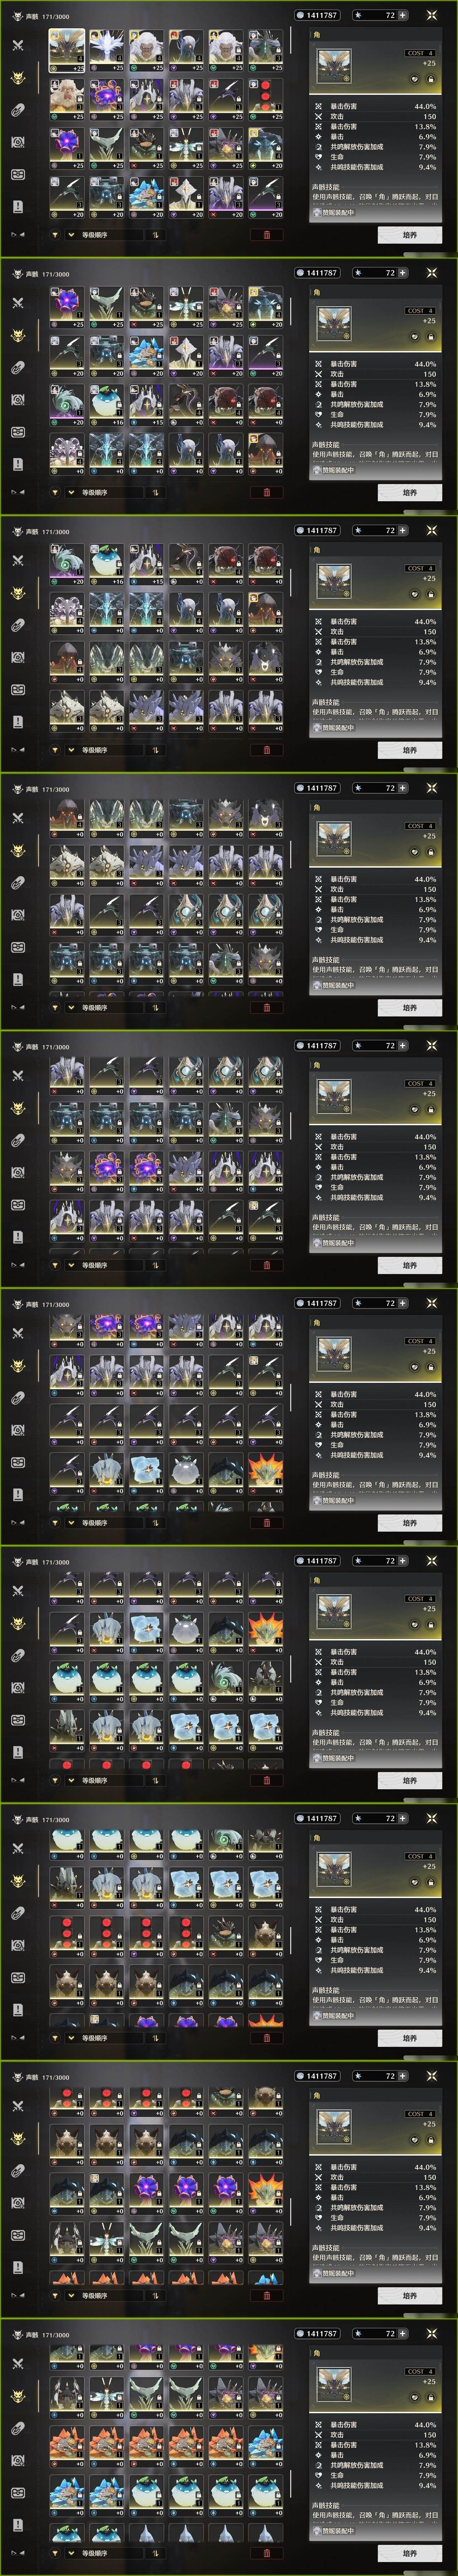
Task: Click the red discard icon in third screenshot
Action: click(x=266, y=750)
